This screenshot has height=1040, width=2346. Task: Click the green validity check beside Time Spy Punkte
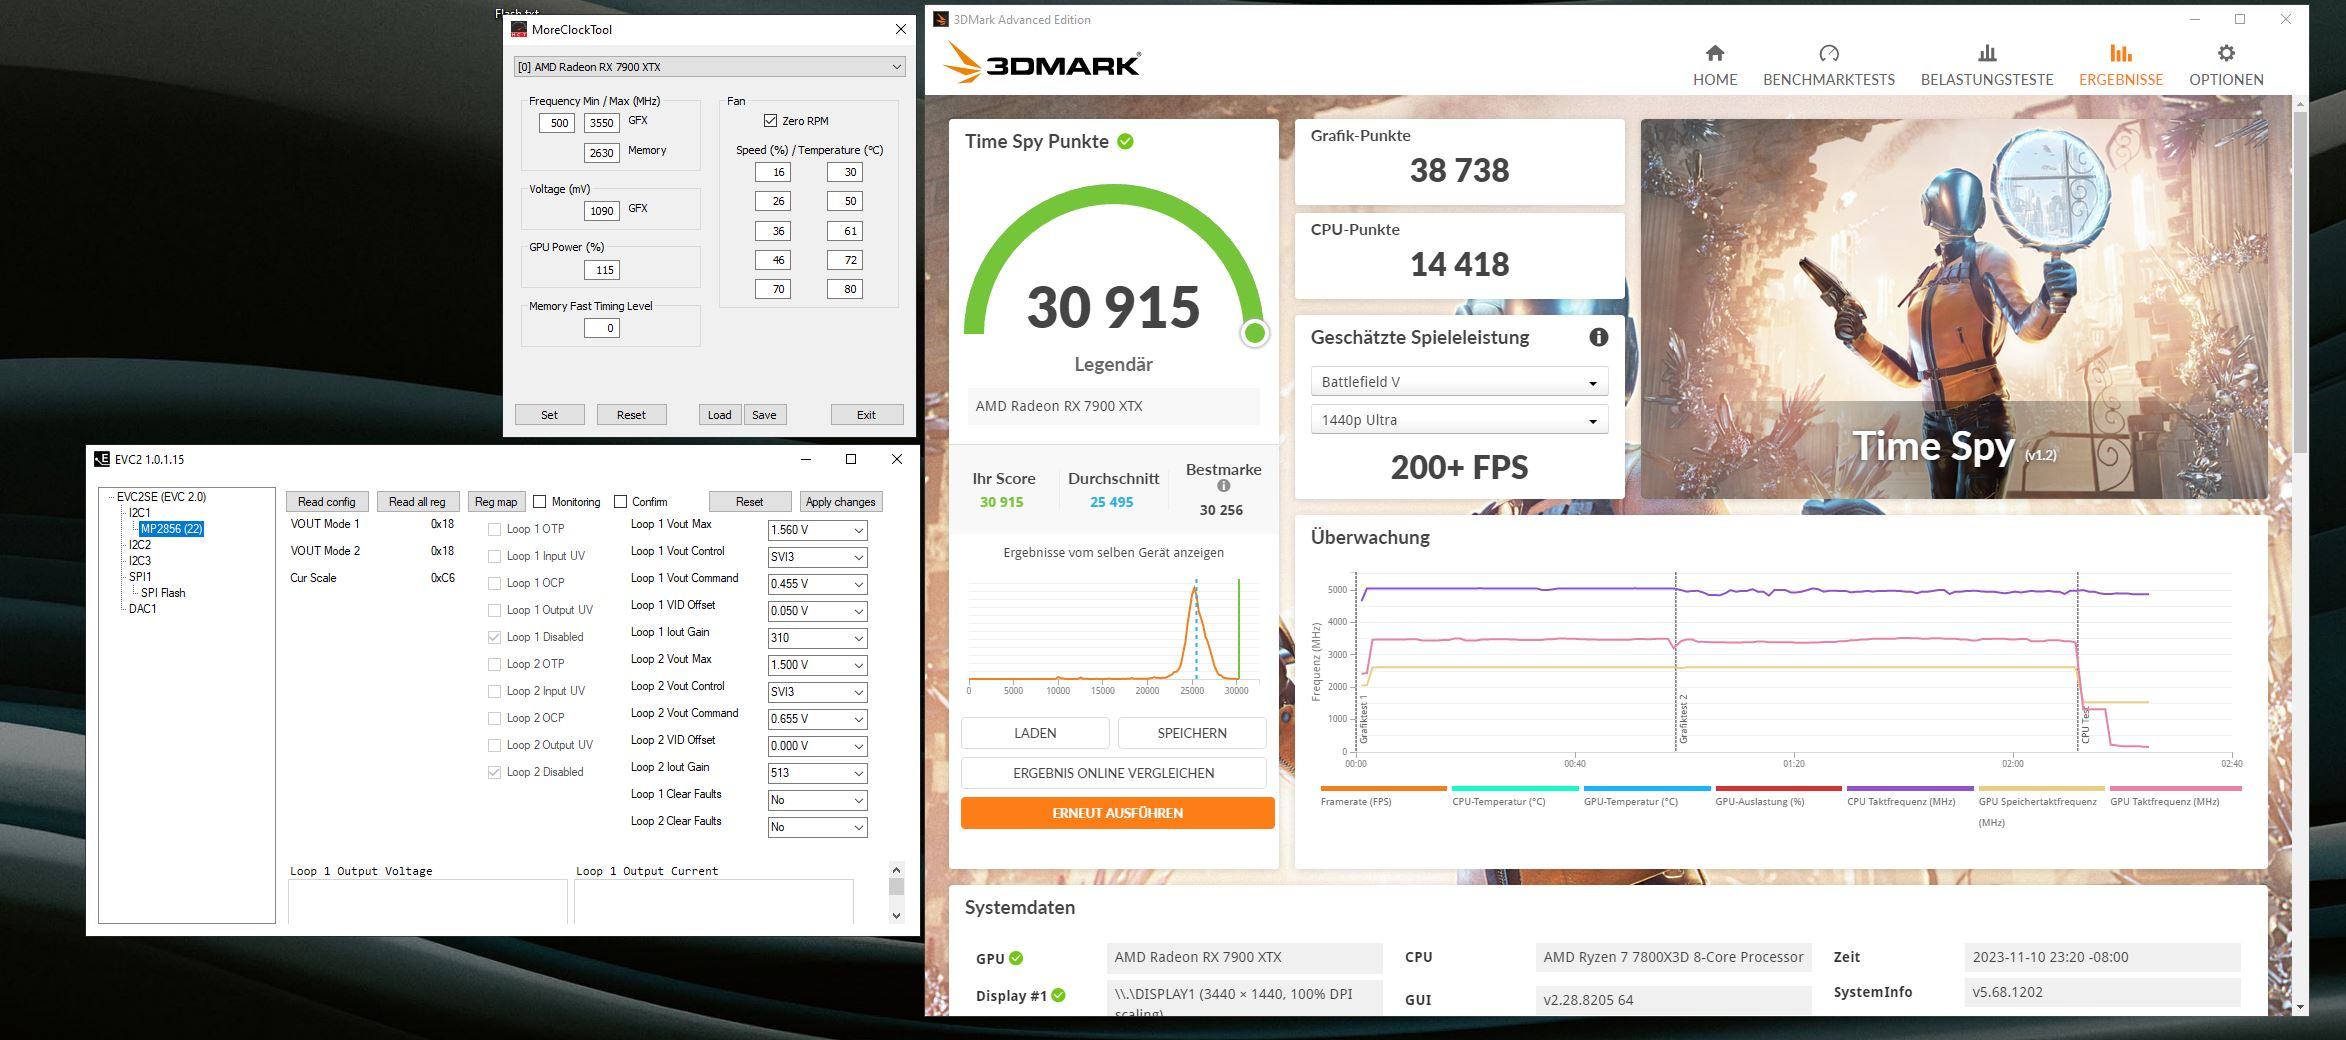click(x=1125, y=141)
